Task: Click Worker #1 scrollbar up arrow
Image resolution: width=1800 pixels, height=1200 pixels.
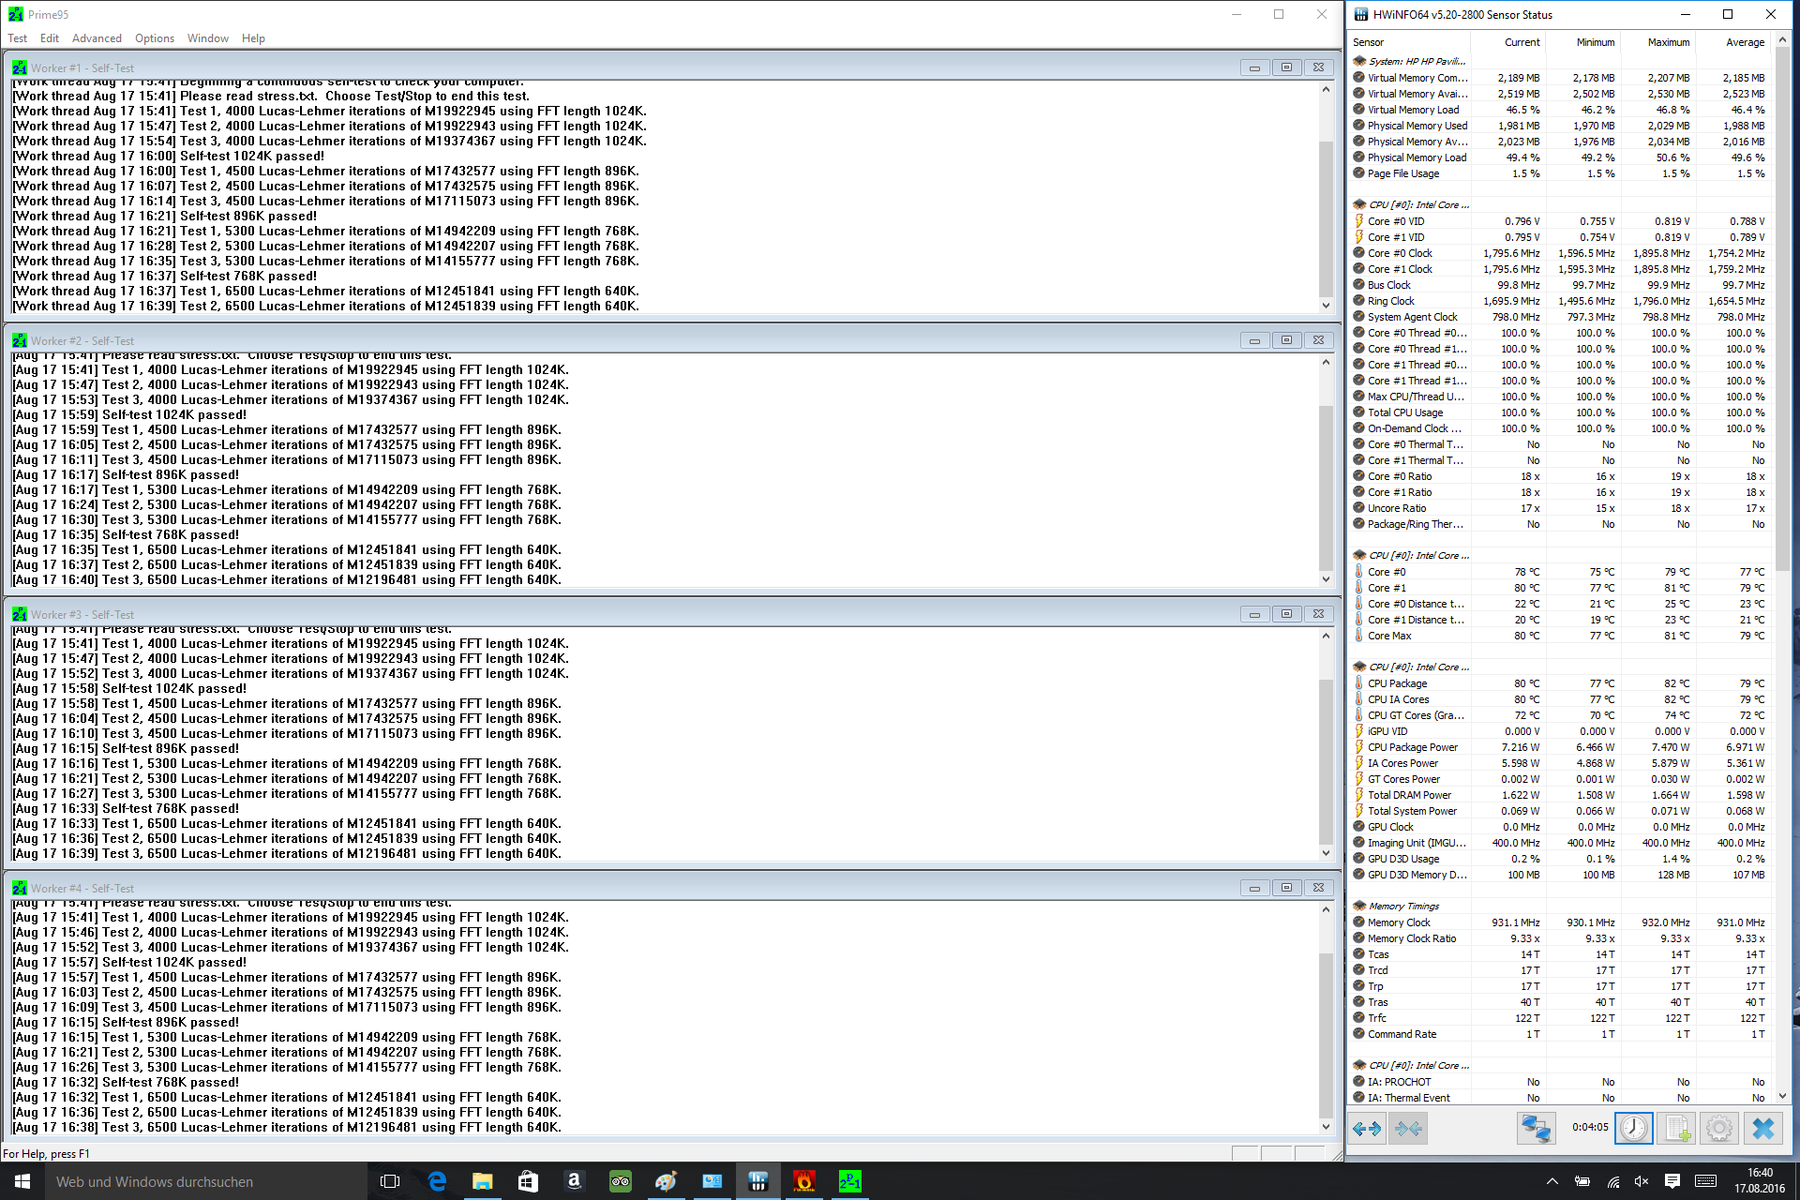Action: 1326,89
